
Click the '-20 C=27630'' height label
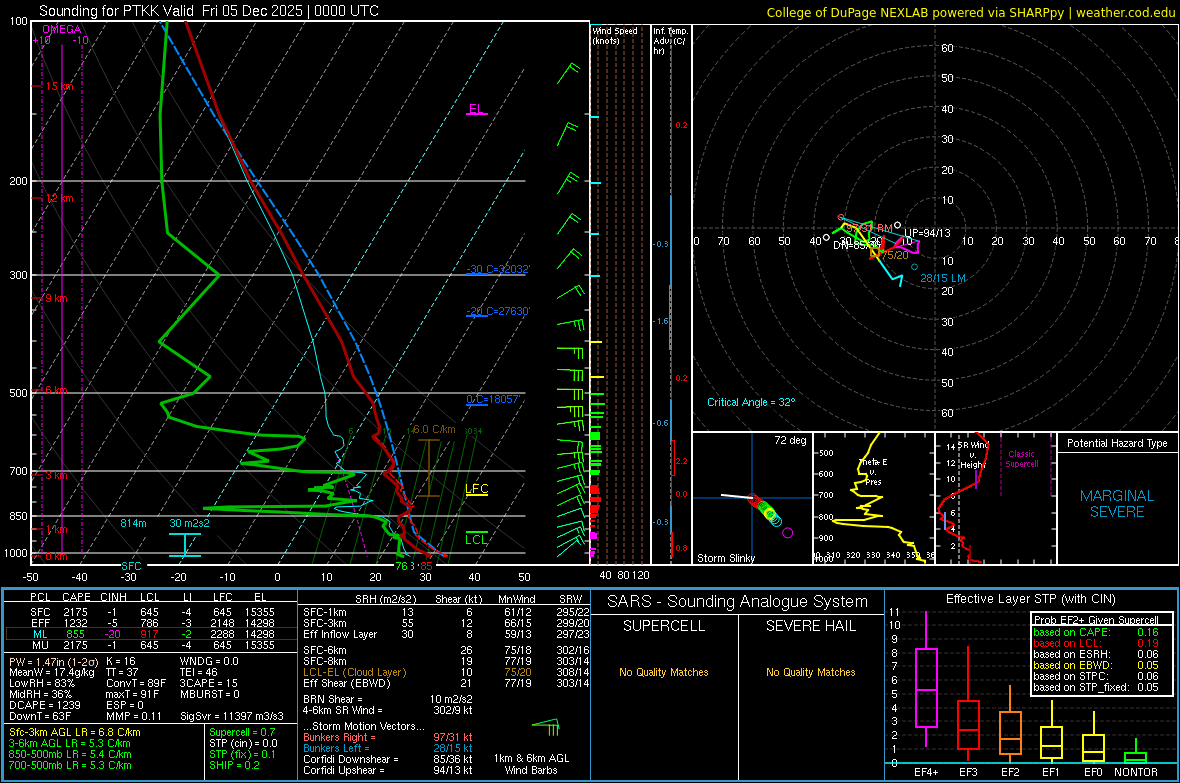498,311
